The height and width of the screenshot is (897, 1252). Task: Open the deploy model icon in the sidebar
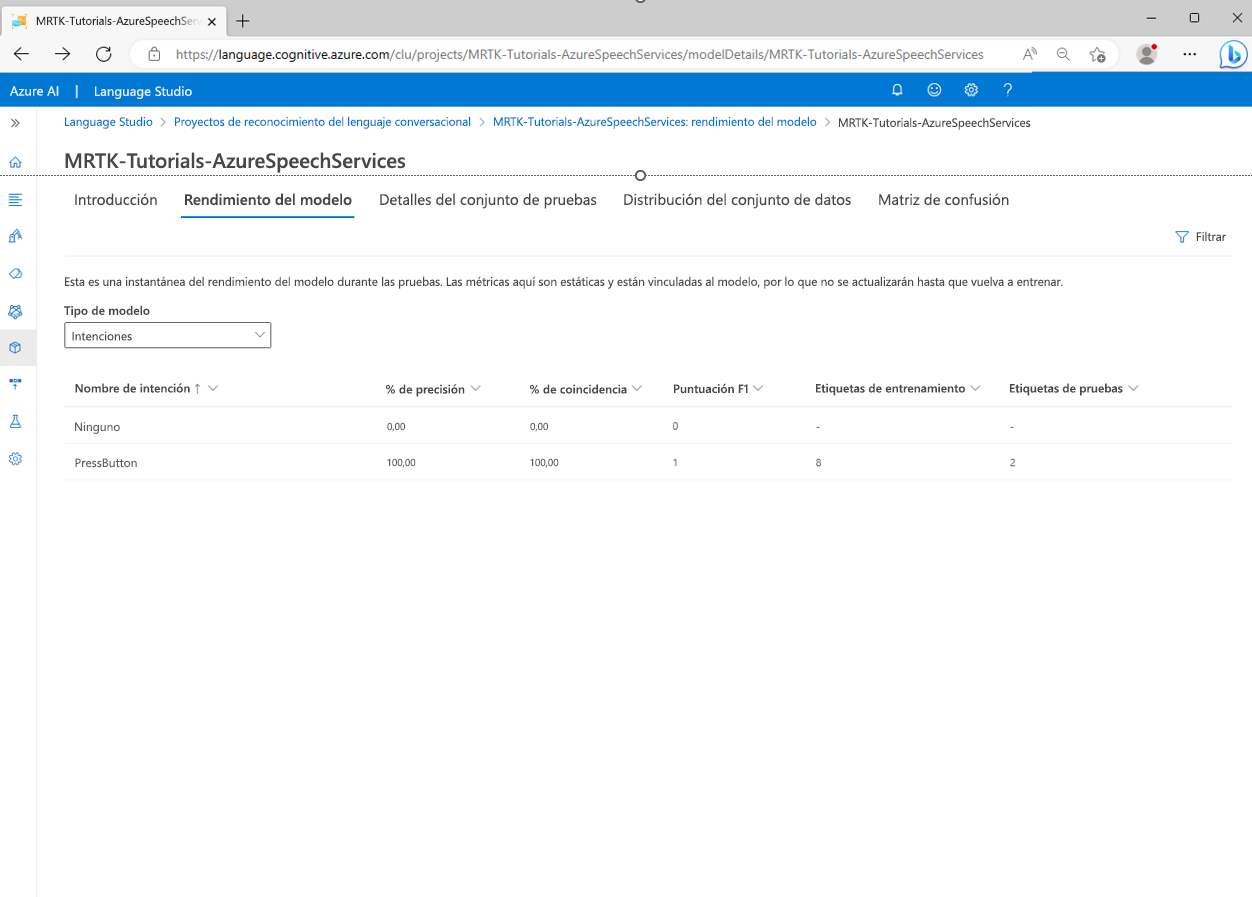(x=15, y=384)
